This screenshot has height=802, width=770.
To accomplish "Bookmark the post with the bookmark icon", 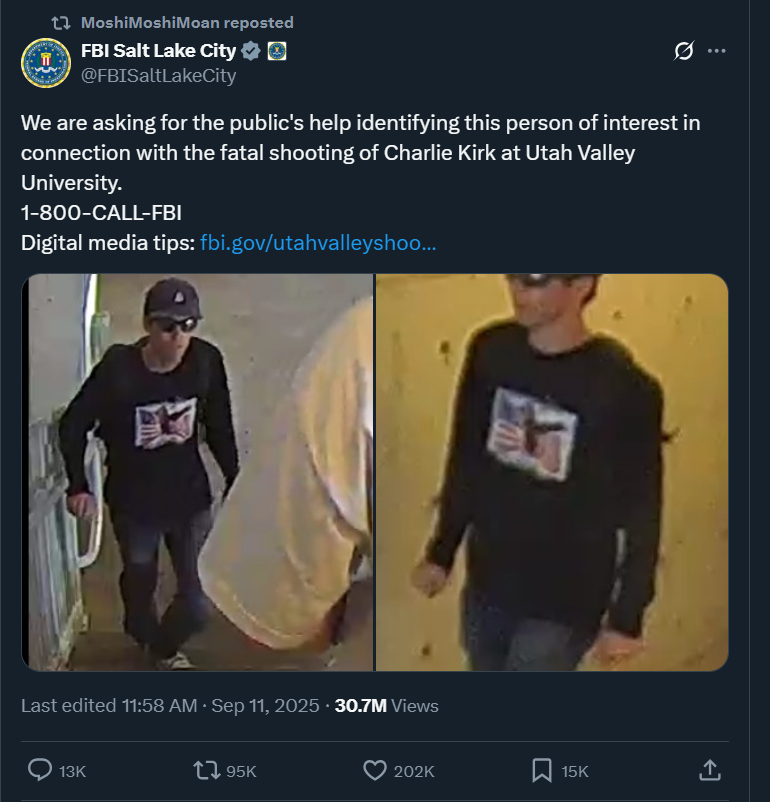I will click(542, 770).
